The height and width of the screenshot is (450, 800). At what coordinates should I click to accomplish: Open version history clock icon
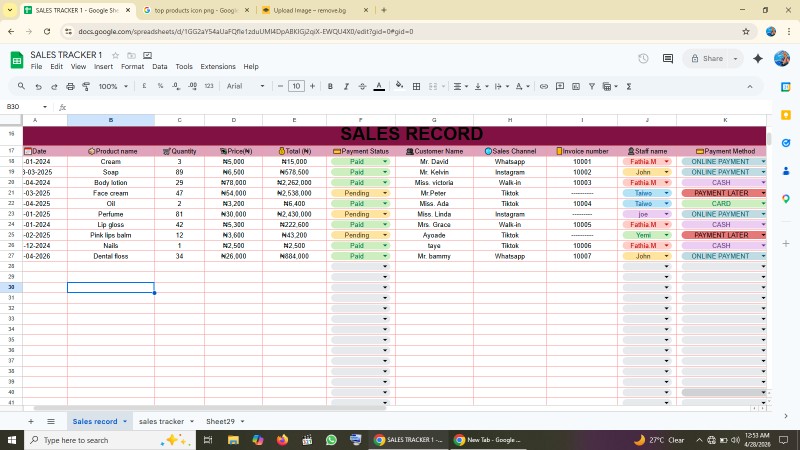(x=643, y=59)
